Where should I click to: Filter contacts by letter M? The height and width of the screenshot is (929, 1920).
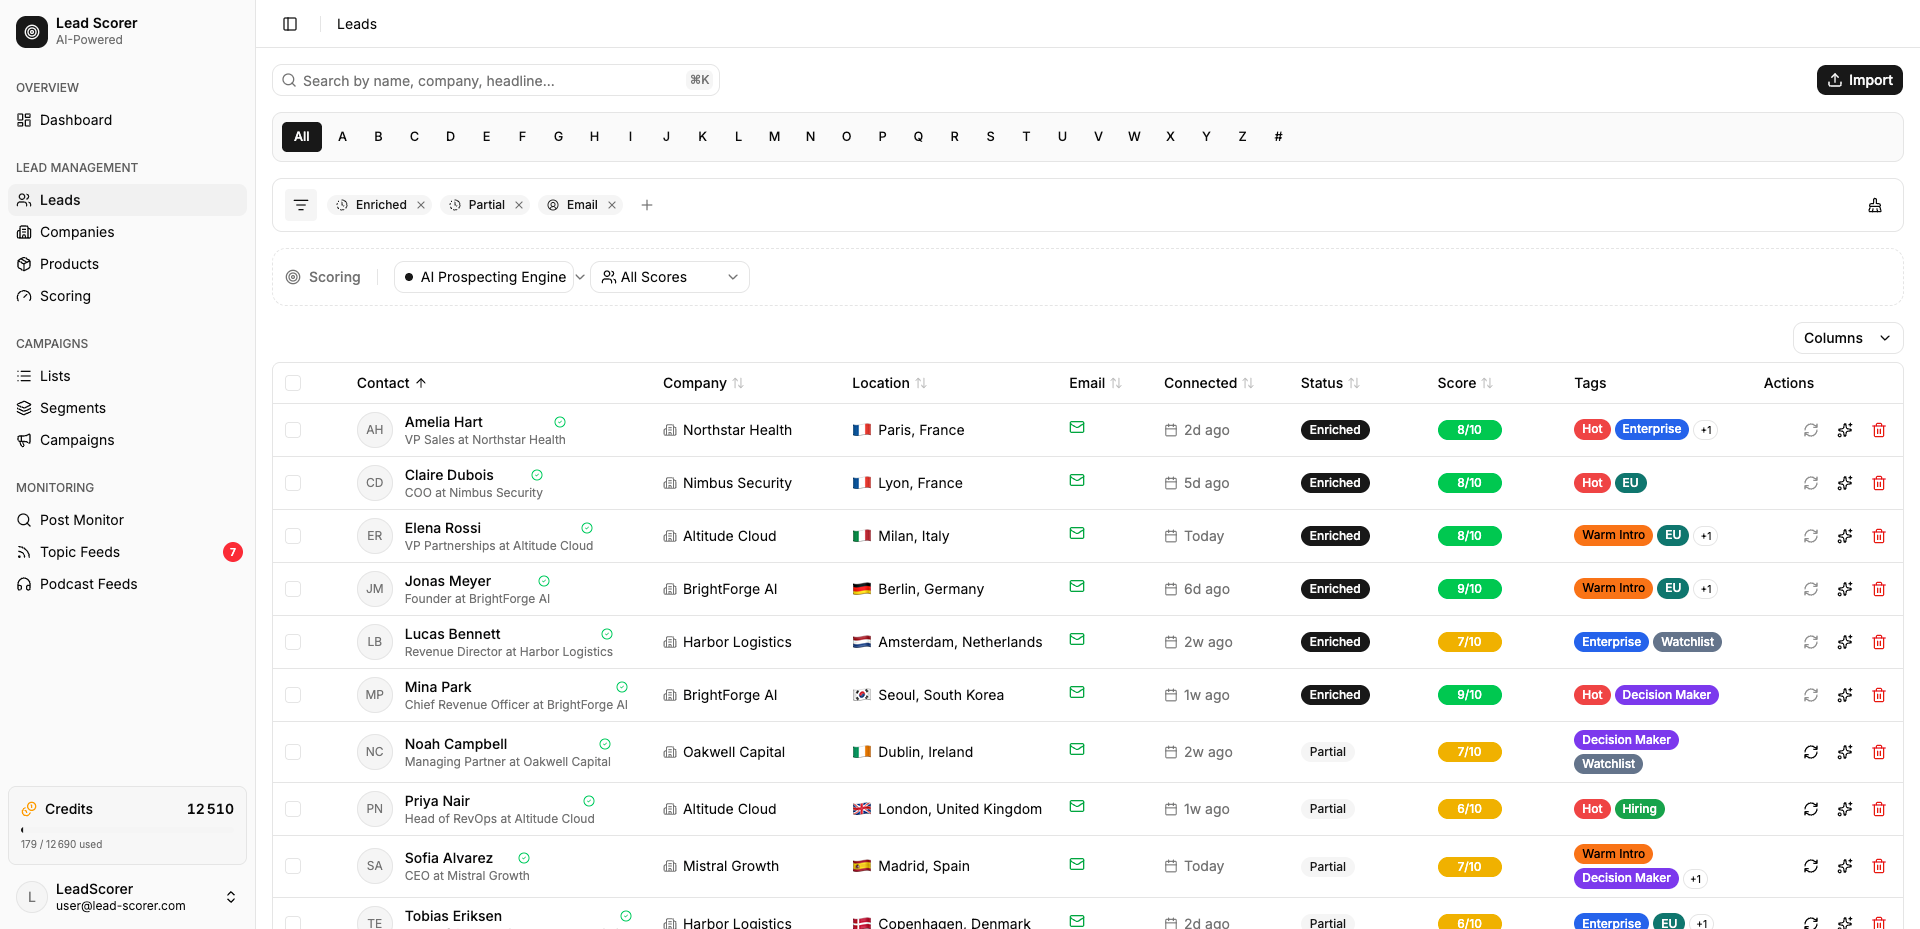tap(774, 137)
